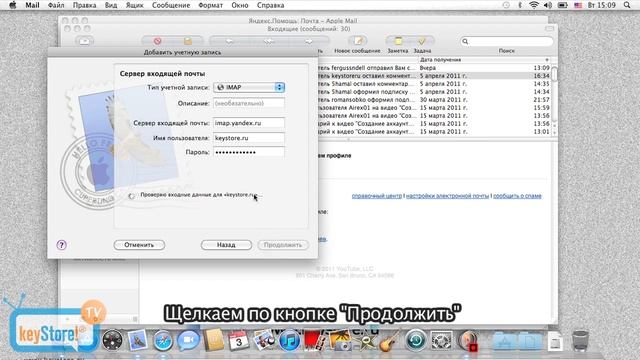Viewport: 640px width, 360px height.
Task: Click the Поиск search field
Action: [x=507, y=41]
